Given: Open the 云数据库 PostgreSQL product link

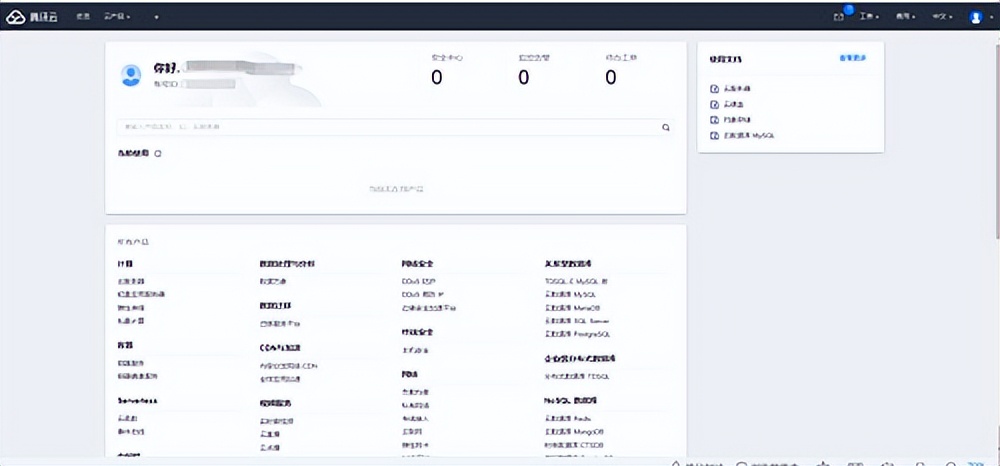Looking at the screenshot, I should (x=578, y=334).
